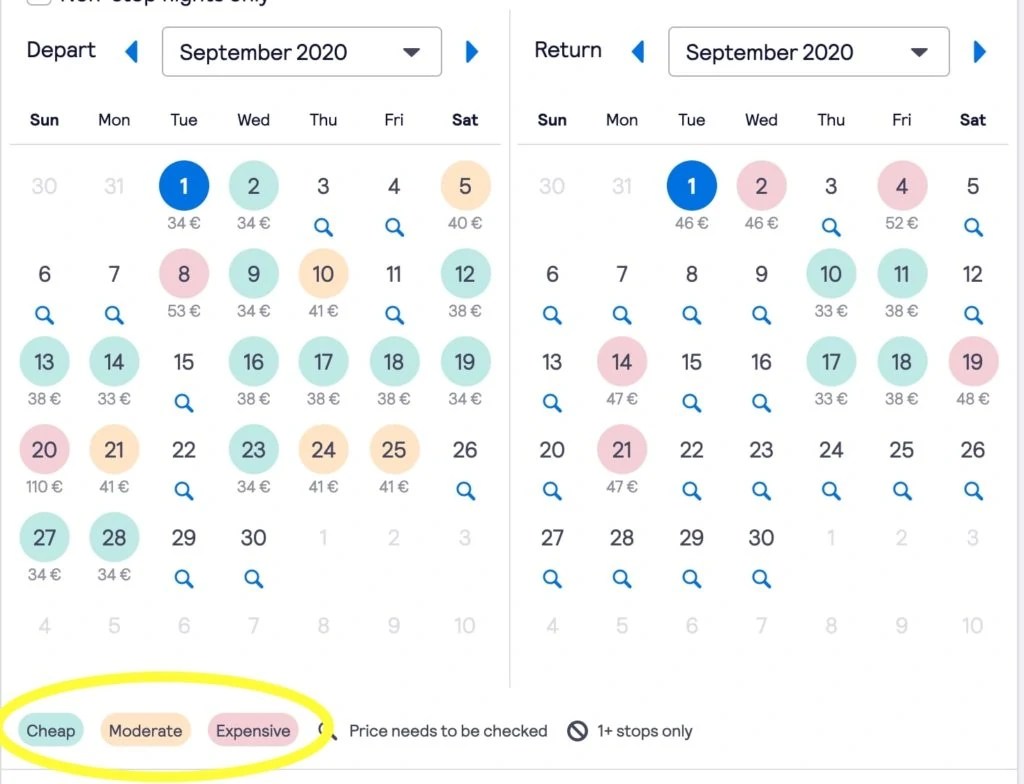Click the Moderate legend badge
The width and height of the screenshot is (1024, 784).
[x=146, y=731]
